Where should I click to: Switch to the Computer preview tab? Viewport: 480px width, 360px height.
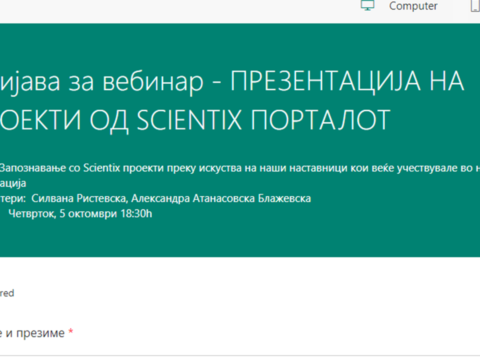coord(413,6)
